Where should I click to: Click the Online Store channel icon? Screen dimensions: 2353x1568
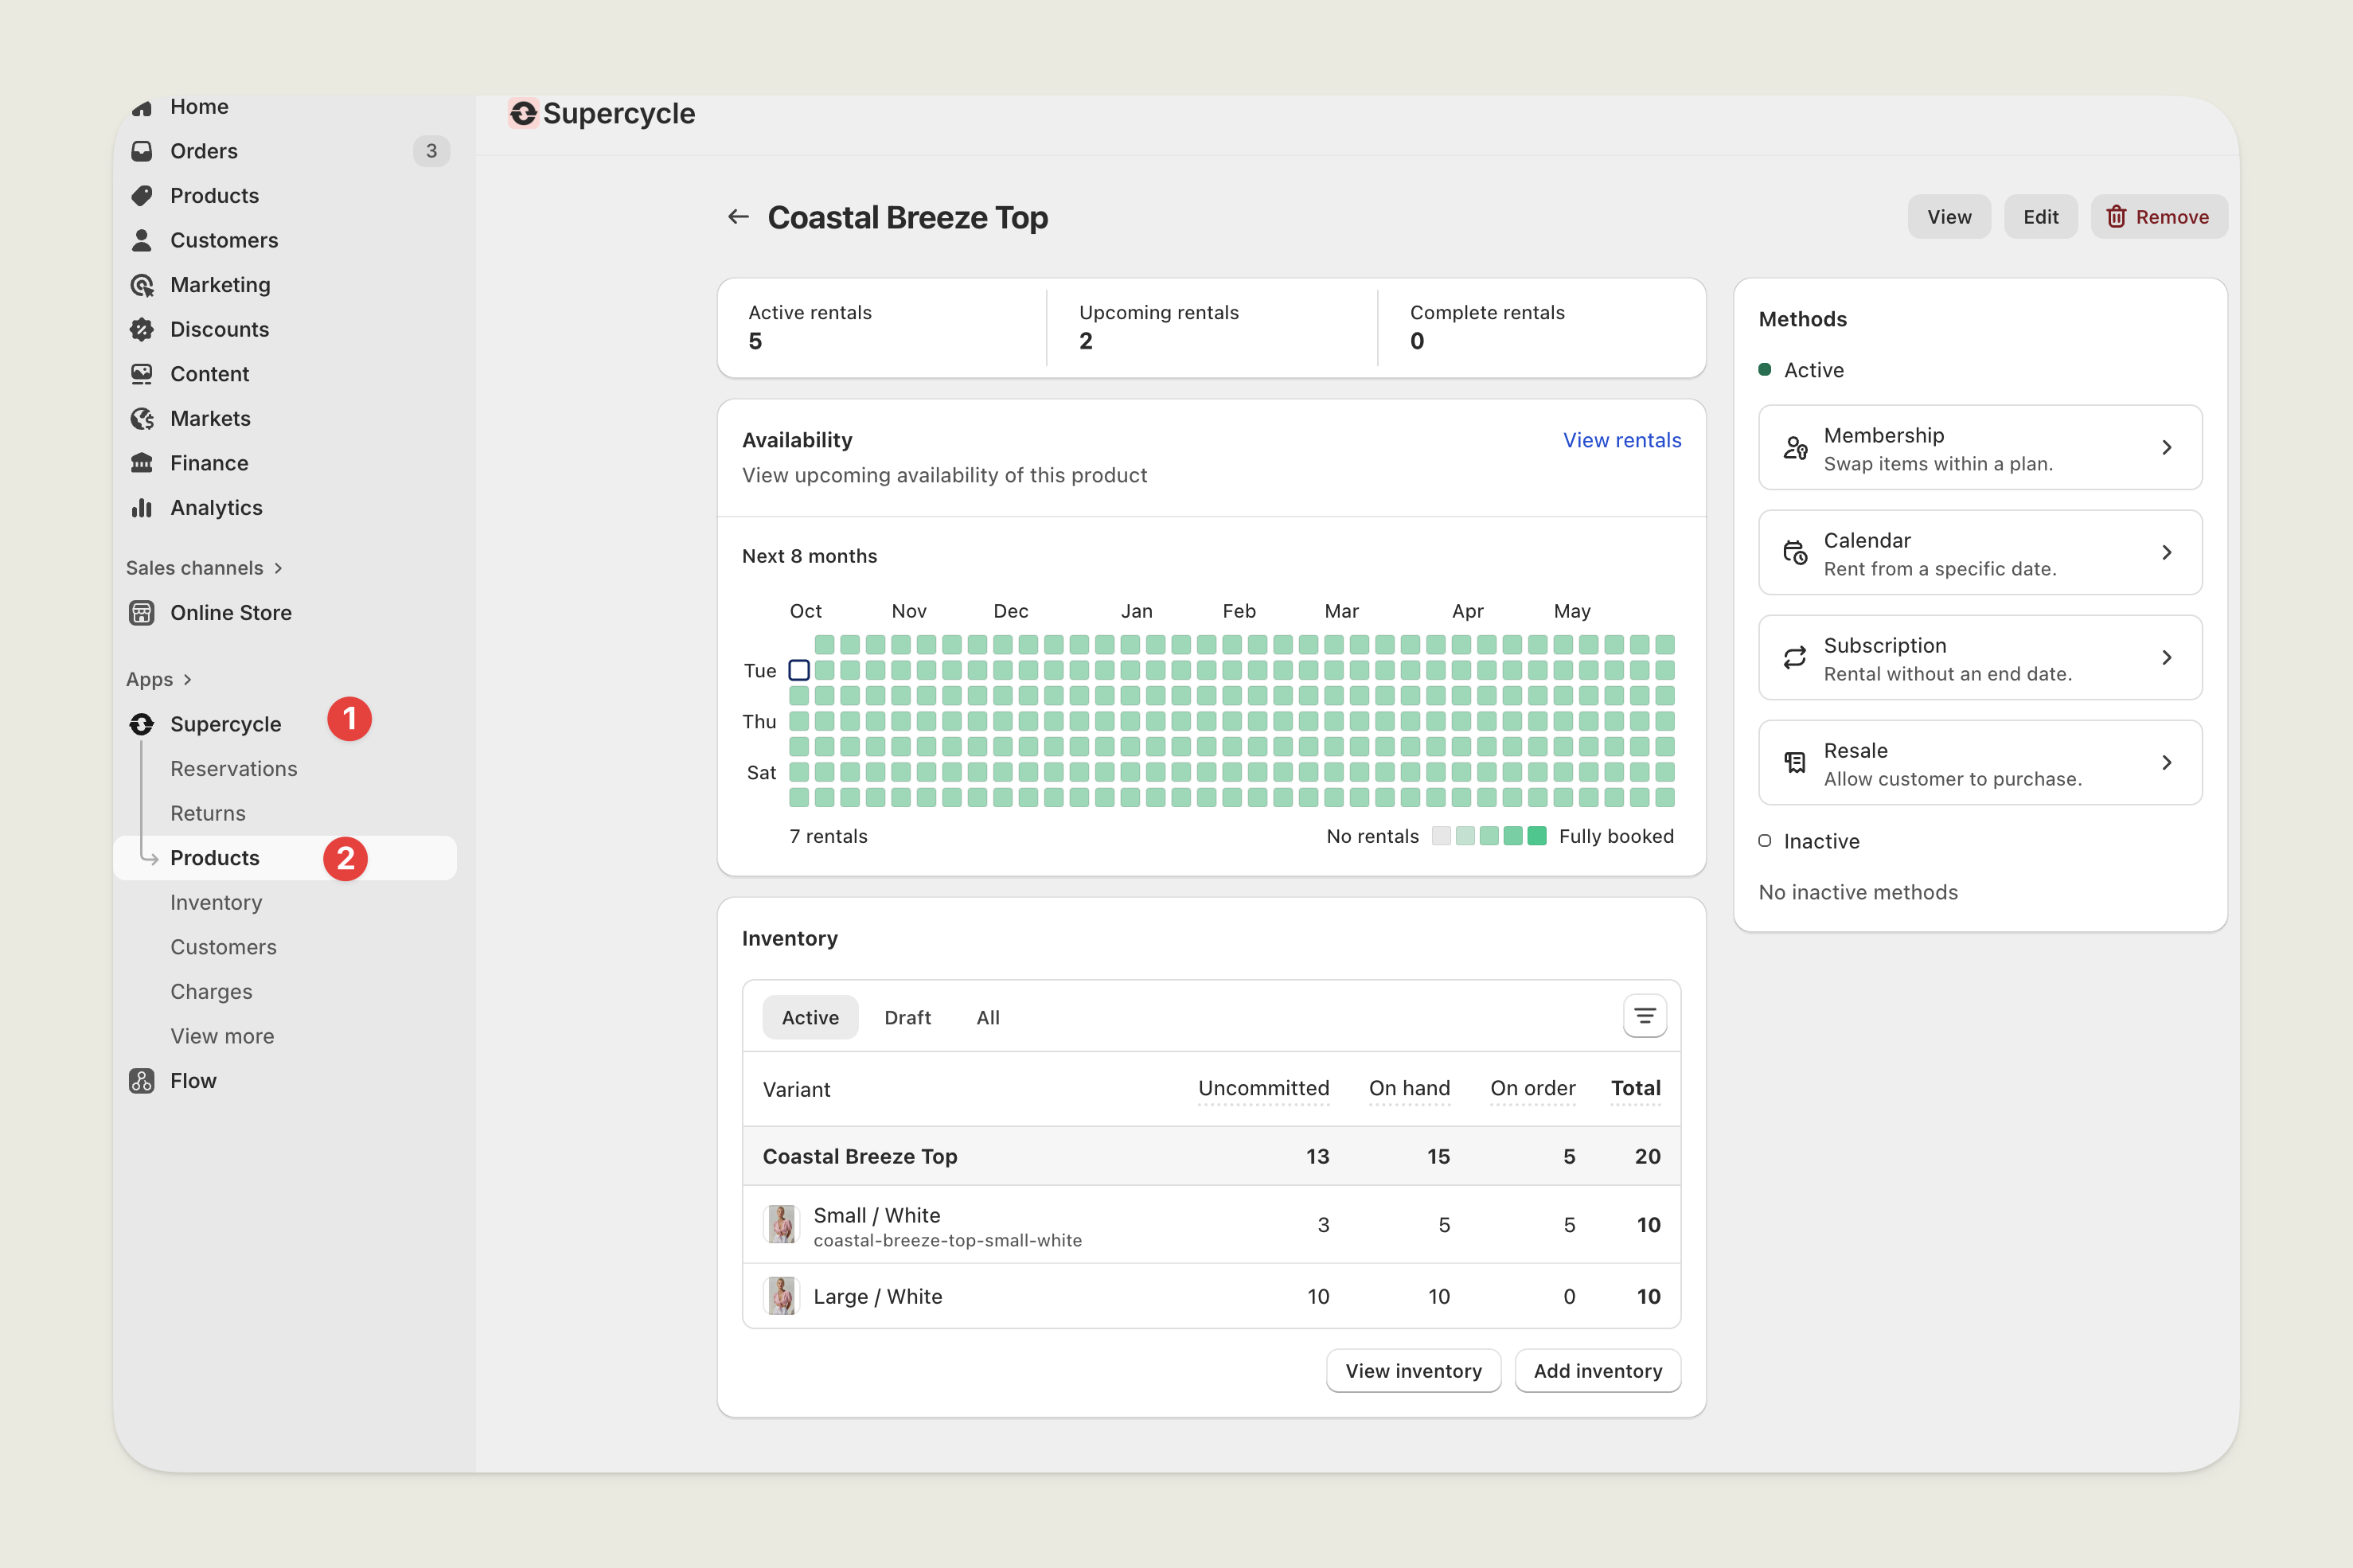coord(142,613)
